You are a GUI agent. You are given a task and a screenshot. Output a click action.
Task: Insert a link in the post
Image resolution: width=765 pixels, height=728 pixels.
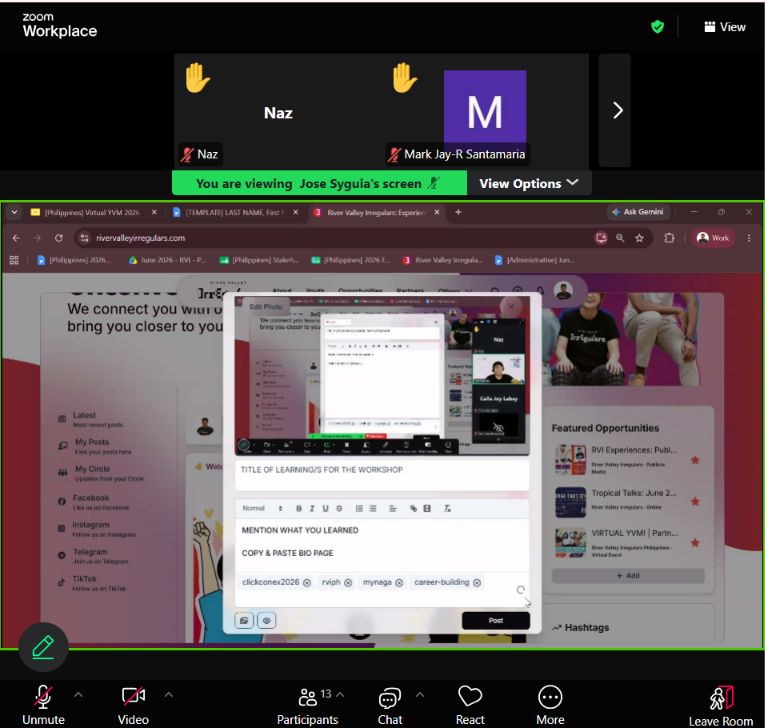pos(413,508)
